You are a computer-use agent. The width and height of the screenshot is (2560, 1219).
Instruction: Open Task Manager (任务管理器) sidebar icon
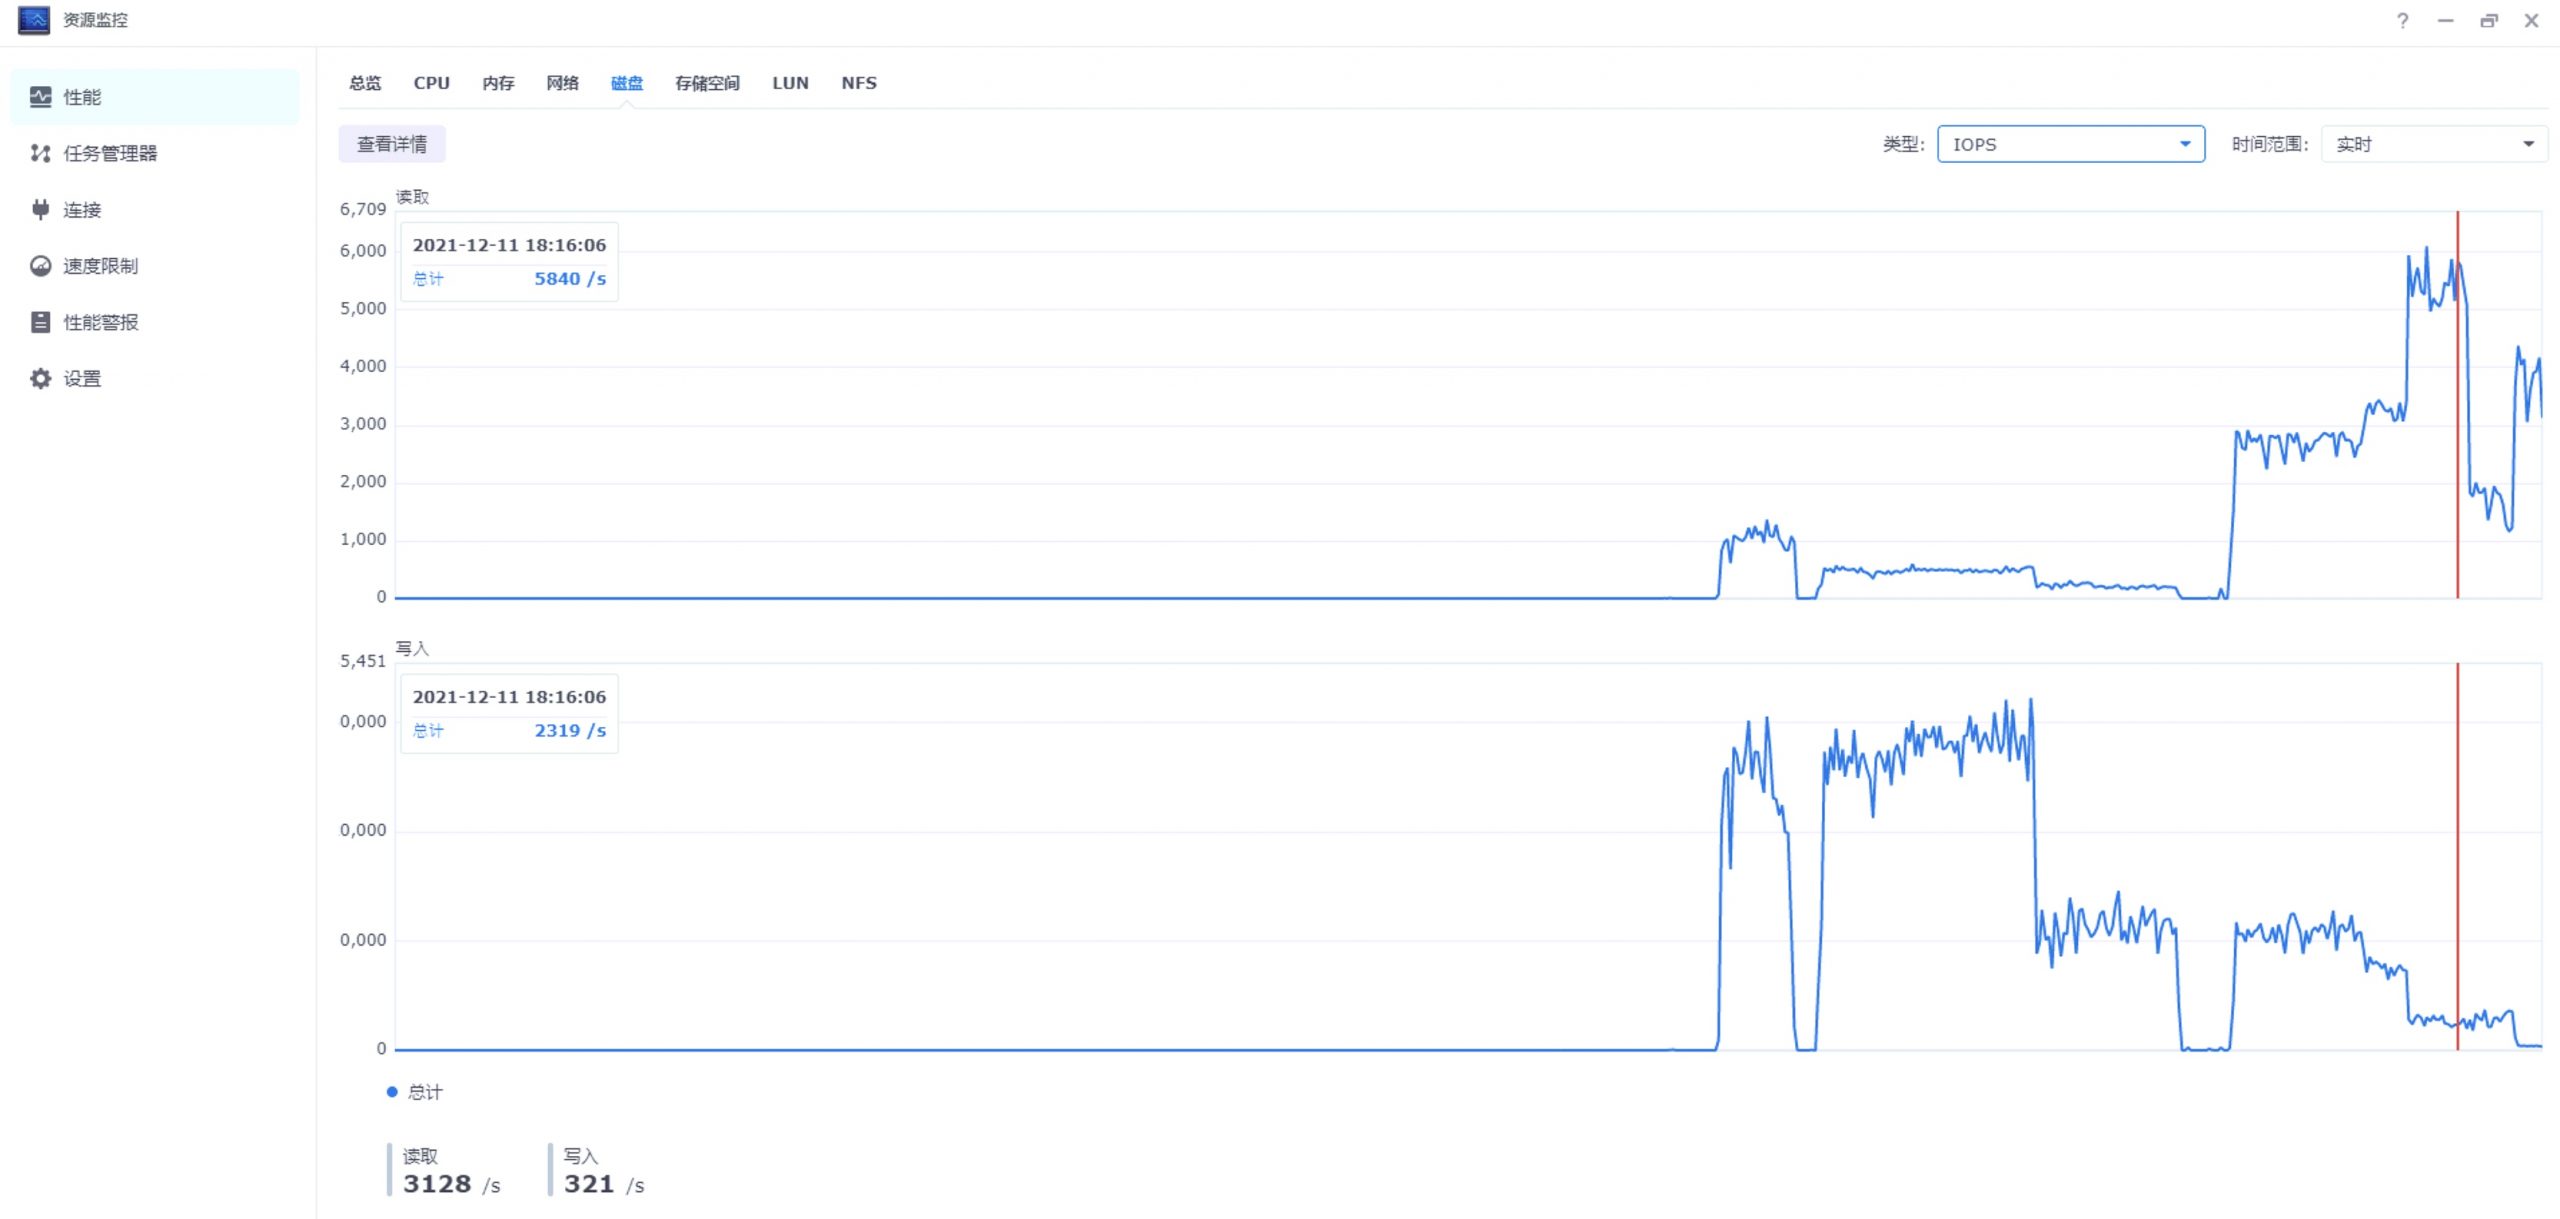click(x=40, y=153)
